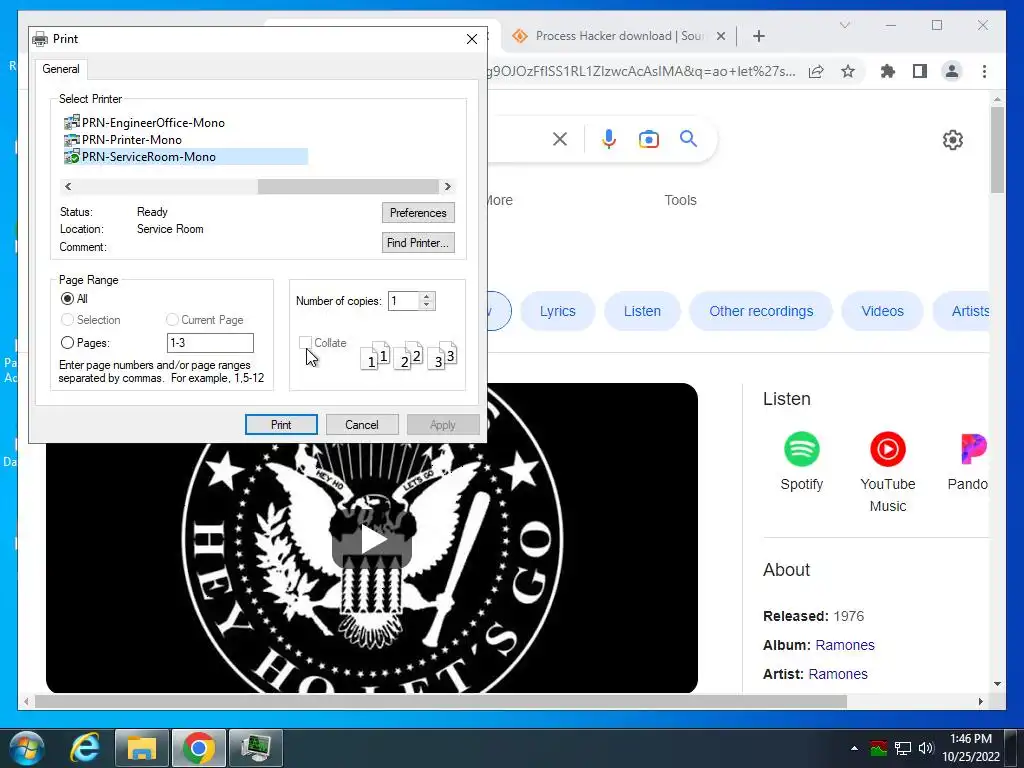Open the Tools search option
The width and height of the screenshot is (1024, 768).
680,200
